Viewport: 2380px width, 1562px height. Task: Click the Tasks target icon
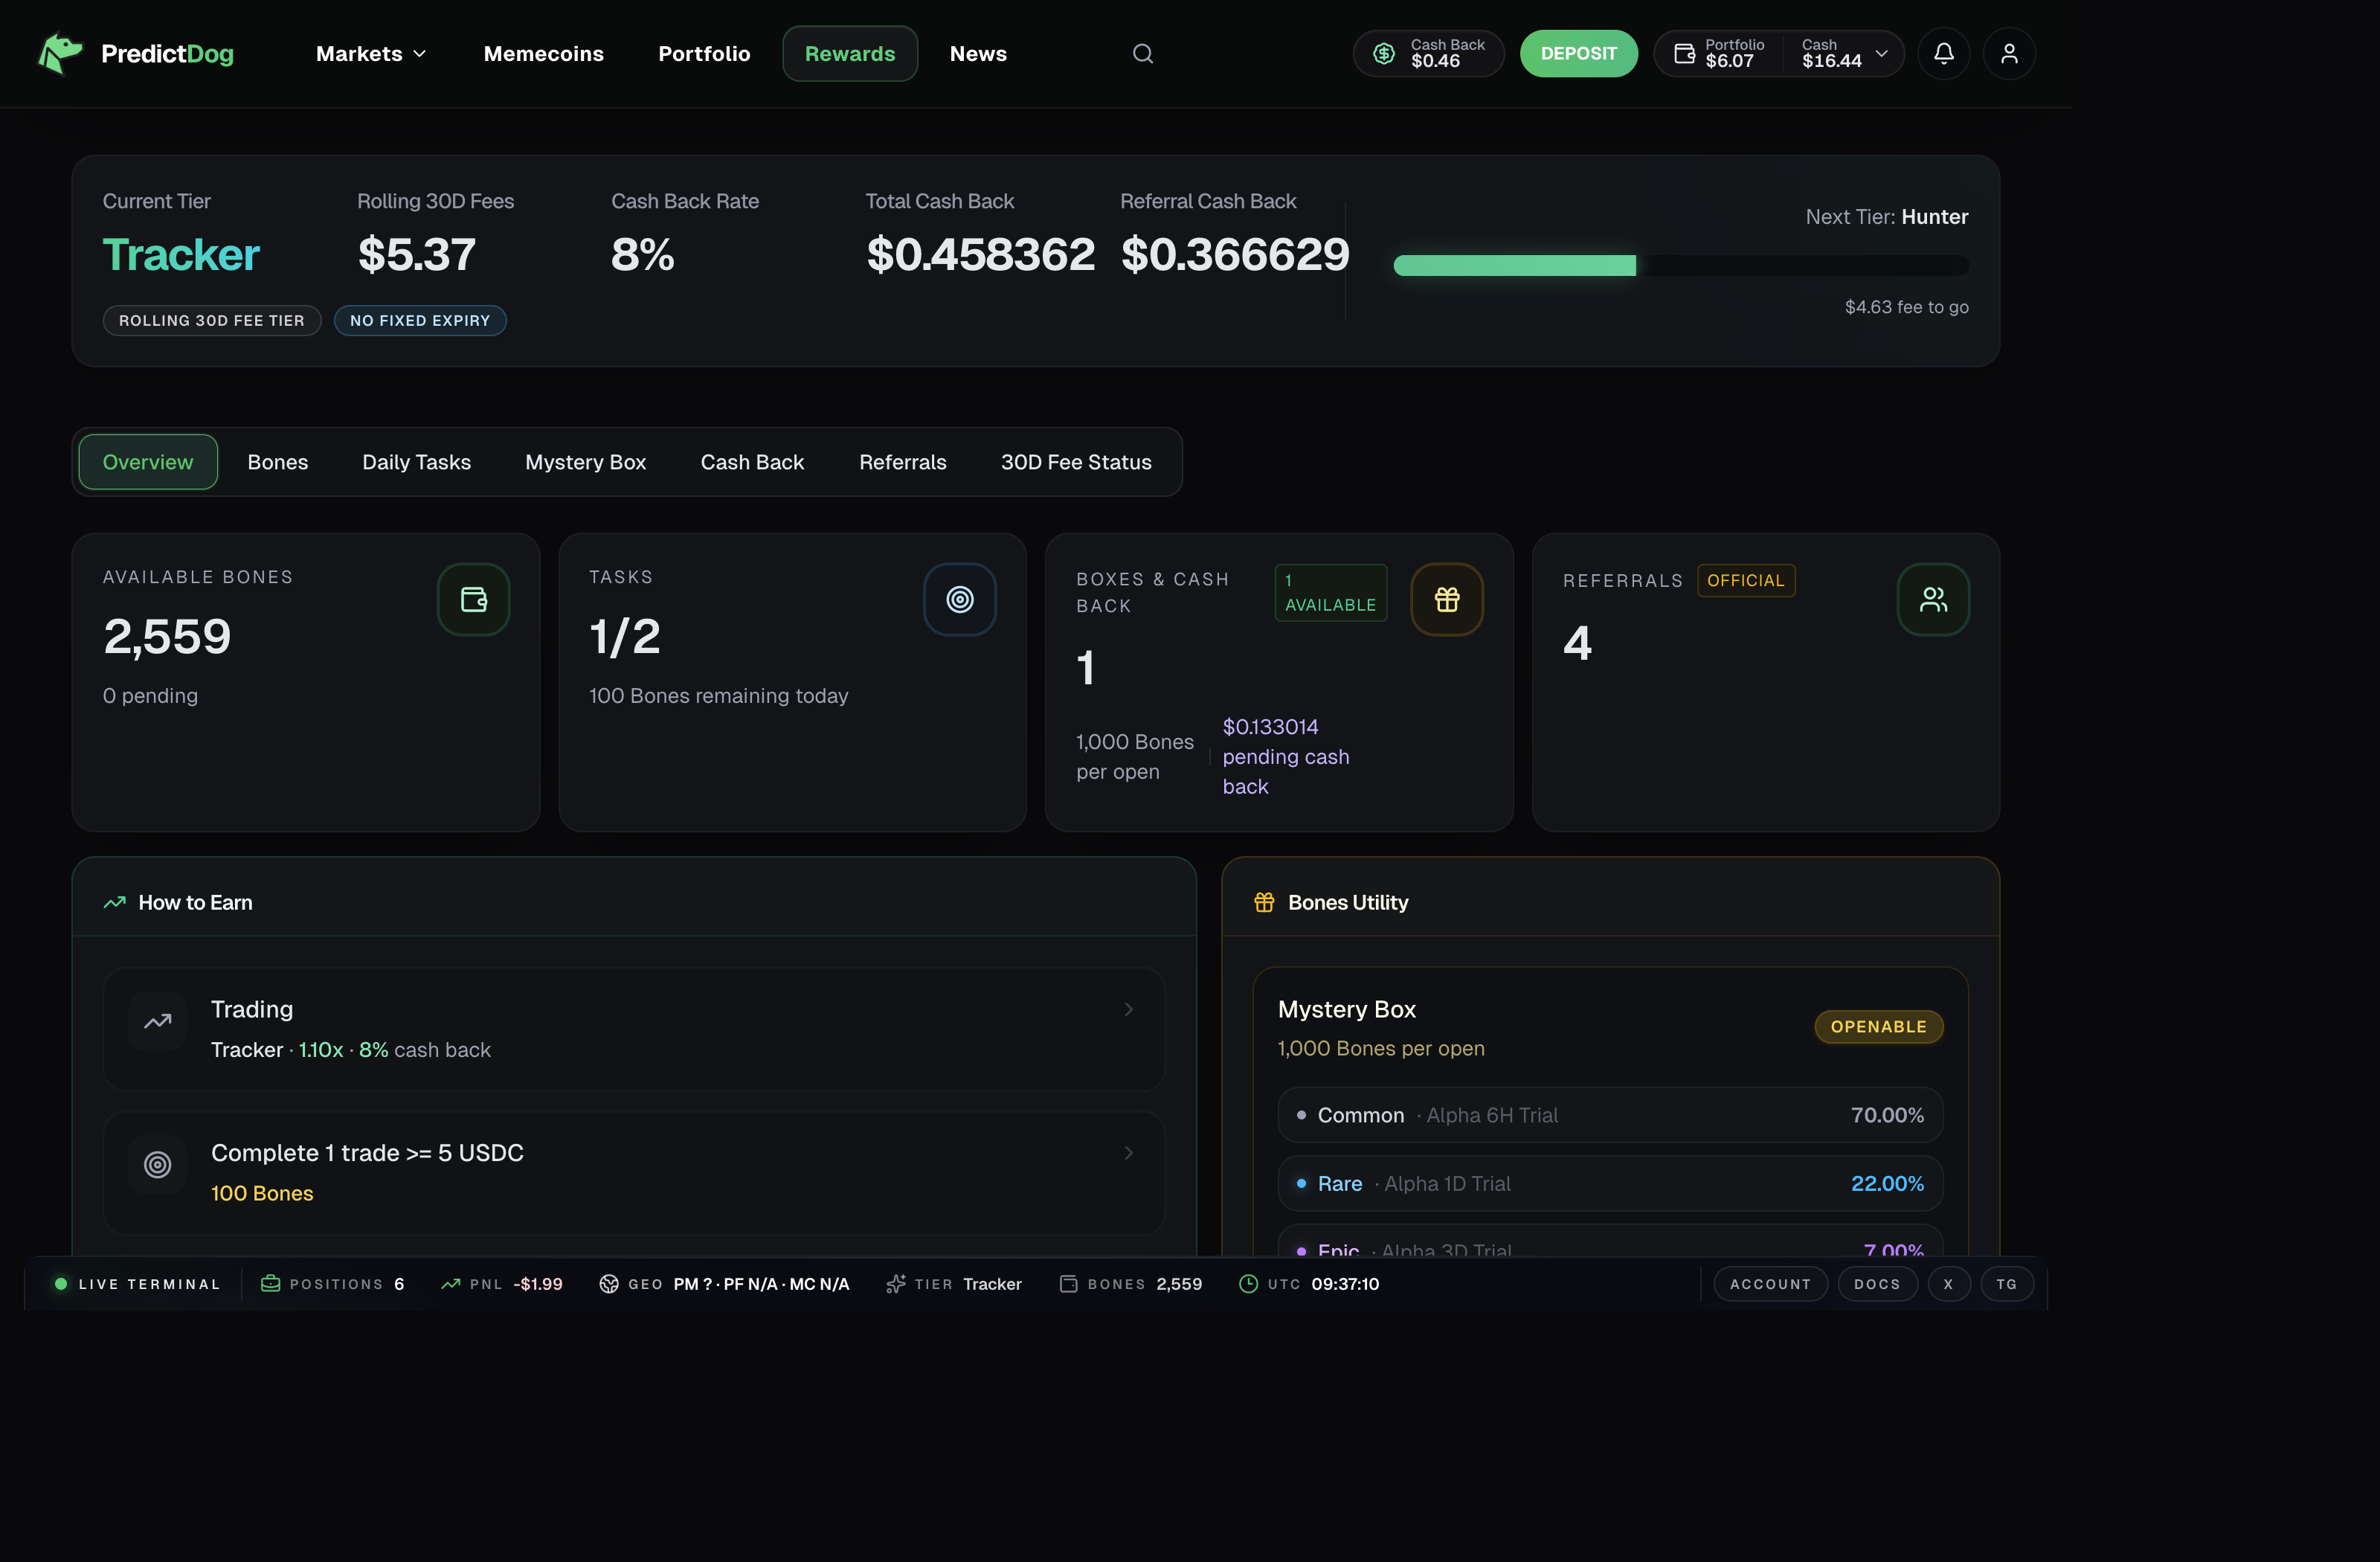click(960, 599)
